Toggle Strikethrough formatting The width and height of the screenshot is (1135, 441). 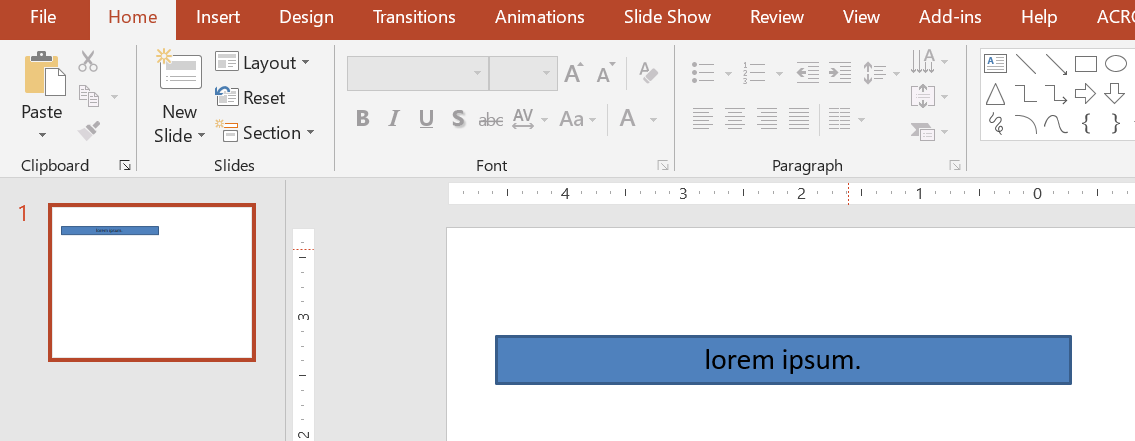491,119
